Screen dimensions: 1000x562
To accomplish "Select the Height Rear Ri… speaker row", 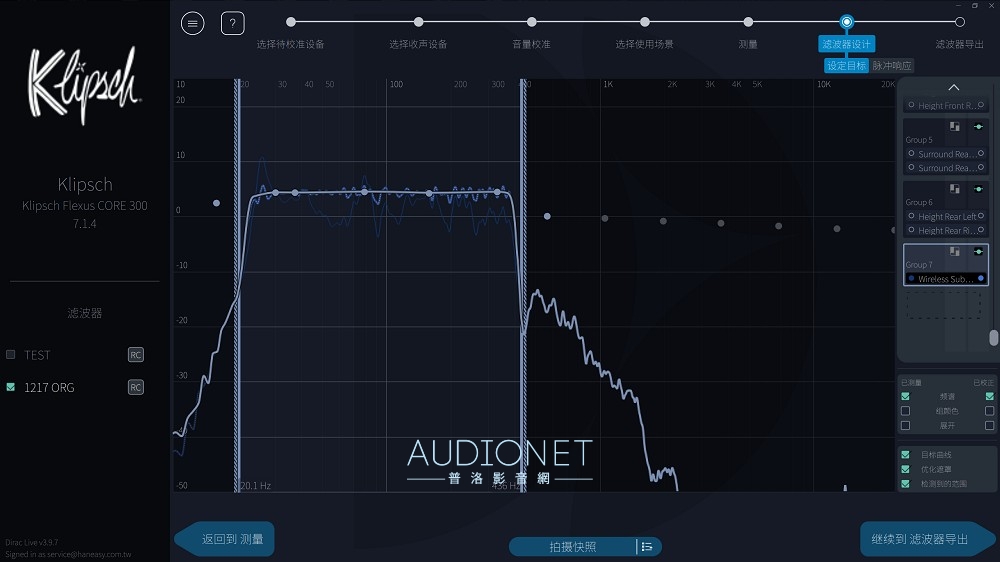I will (946, 230).
